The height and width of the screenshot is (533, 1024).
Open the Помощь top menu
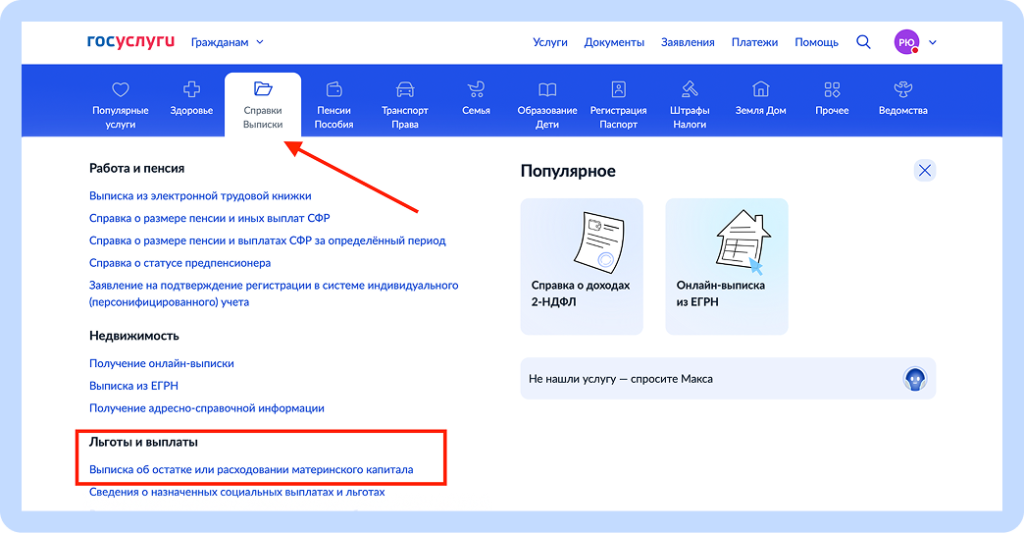pos(816,42)
